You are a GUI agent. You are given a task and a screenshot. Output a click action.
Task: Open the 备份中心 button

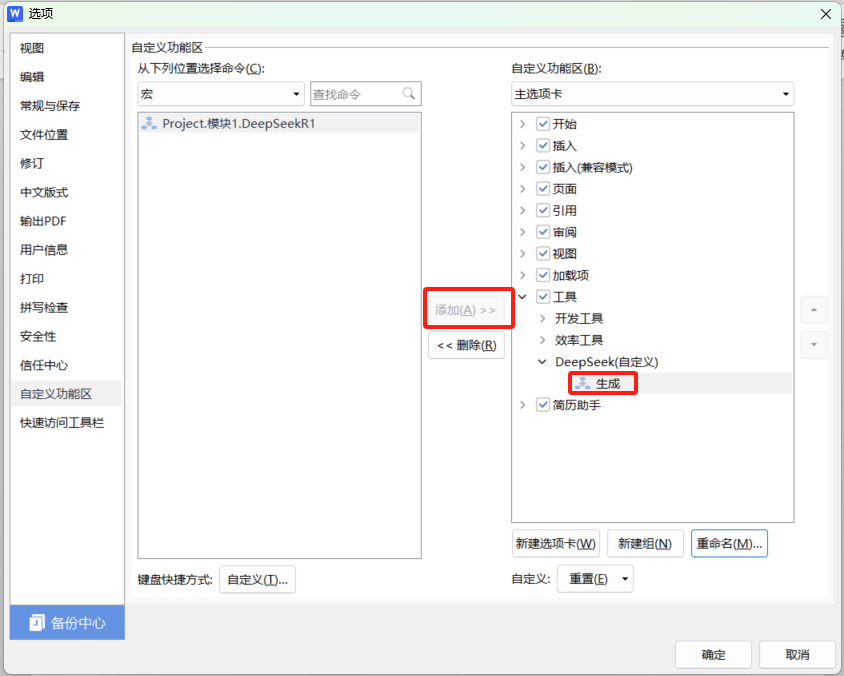point(67,623)
